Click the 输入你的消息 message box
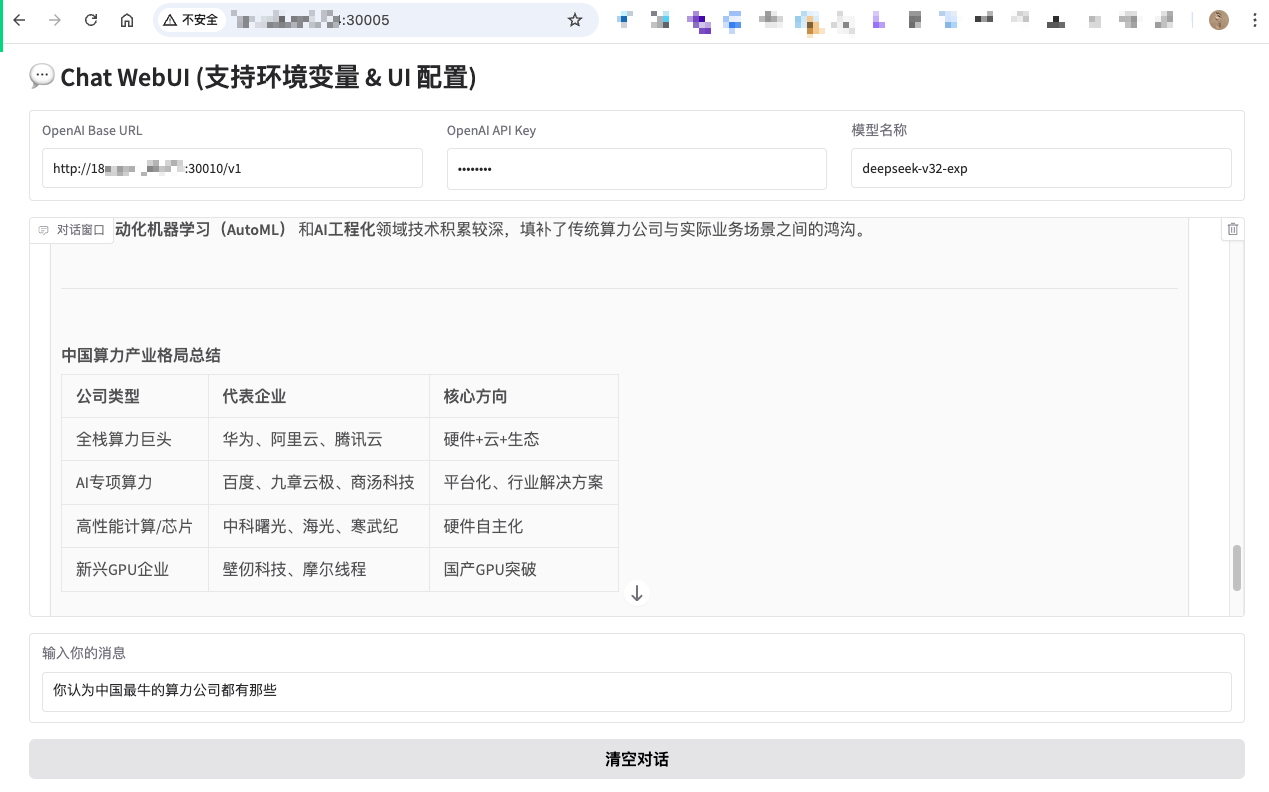1269x792 pixels. [x=636, y=690]
